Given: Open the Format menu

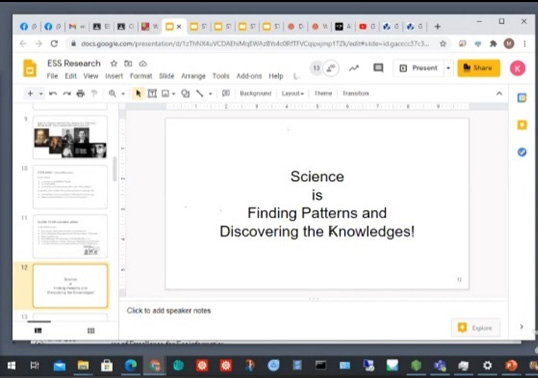Looking at the screenshot, I should 141,76.
